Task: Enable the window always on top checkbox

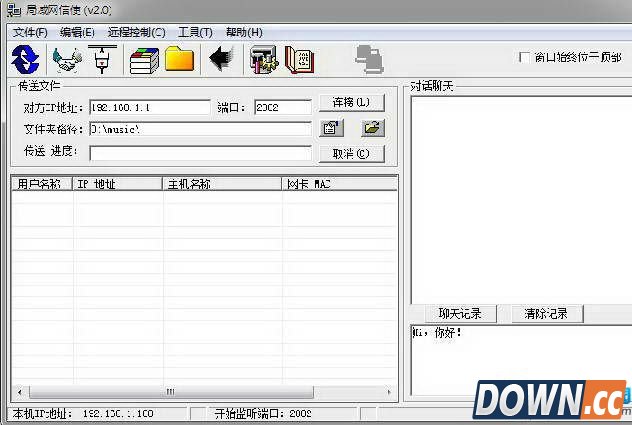Action: pos(524,58)
